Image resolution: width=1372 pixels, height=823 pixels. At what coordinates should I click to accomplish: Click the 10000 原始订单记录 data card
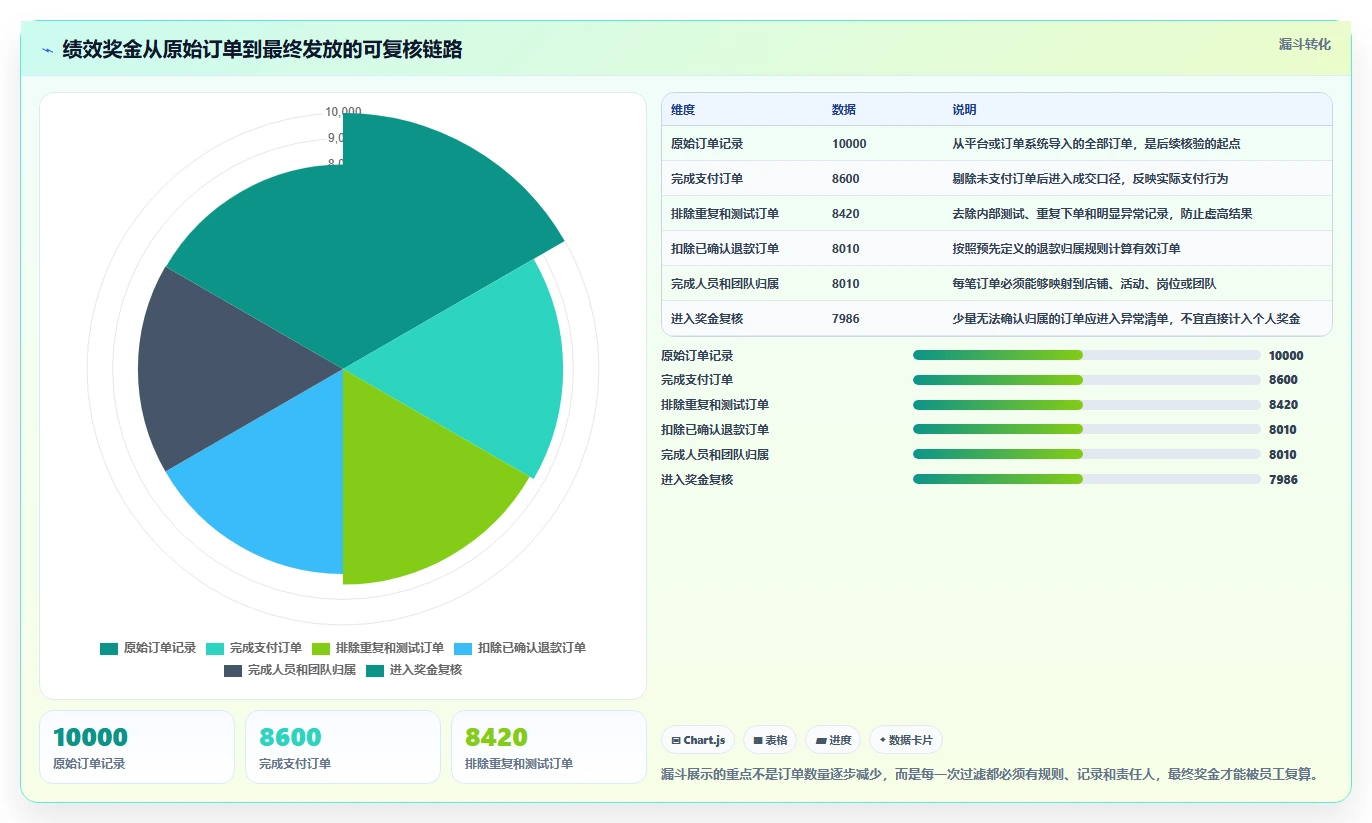137,747
